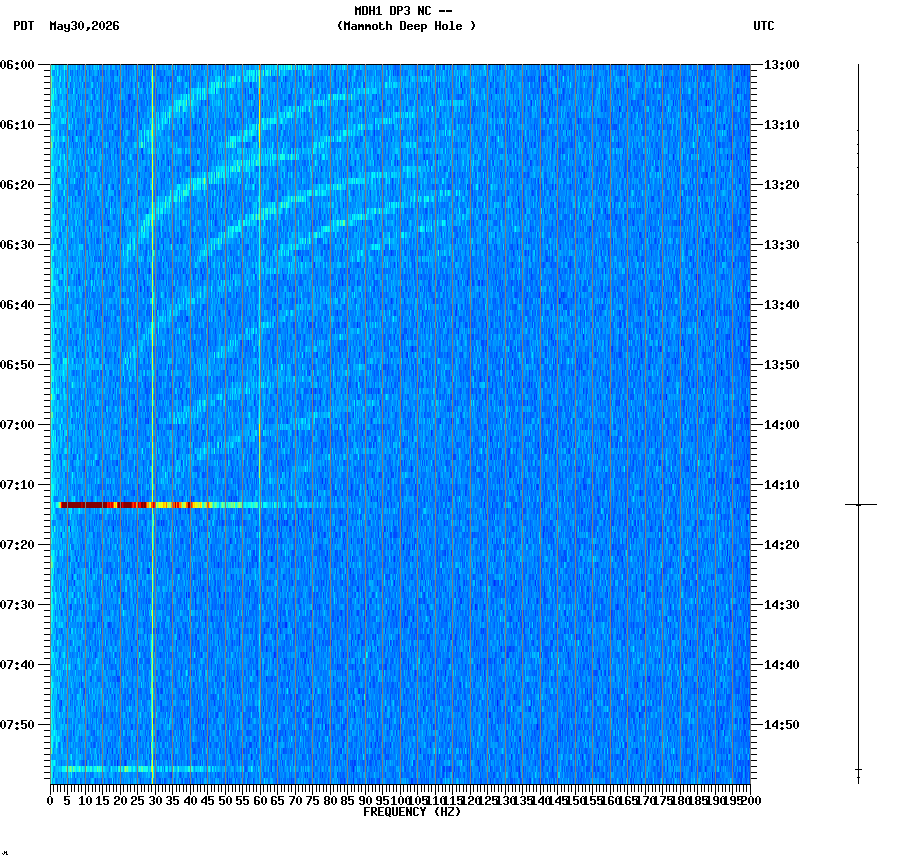Select the 14:30 UTC time label
The height and width of the screenshot is (864, 902).
tap(782, 605)
